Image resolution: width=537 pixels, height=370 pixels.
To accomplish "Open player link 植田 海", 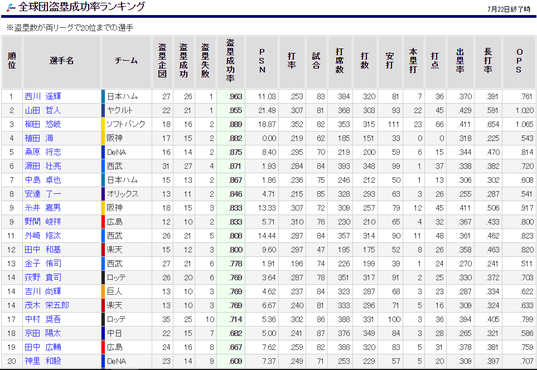I will (39, 138).
